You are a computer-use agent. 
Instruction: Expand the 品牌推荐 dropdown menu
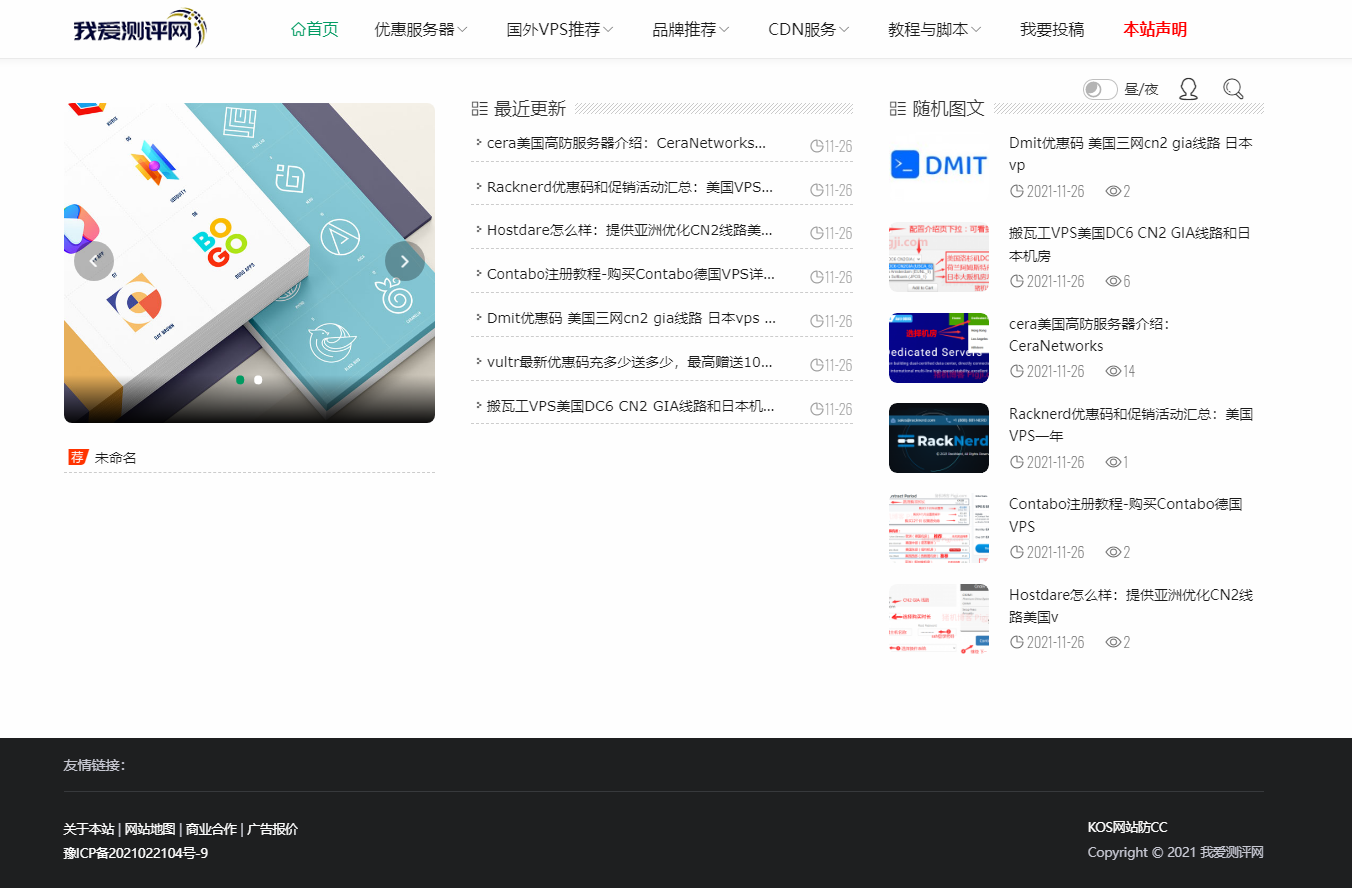[x=691, y=29]
